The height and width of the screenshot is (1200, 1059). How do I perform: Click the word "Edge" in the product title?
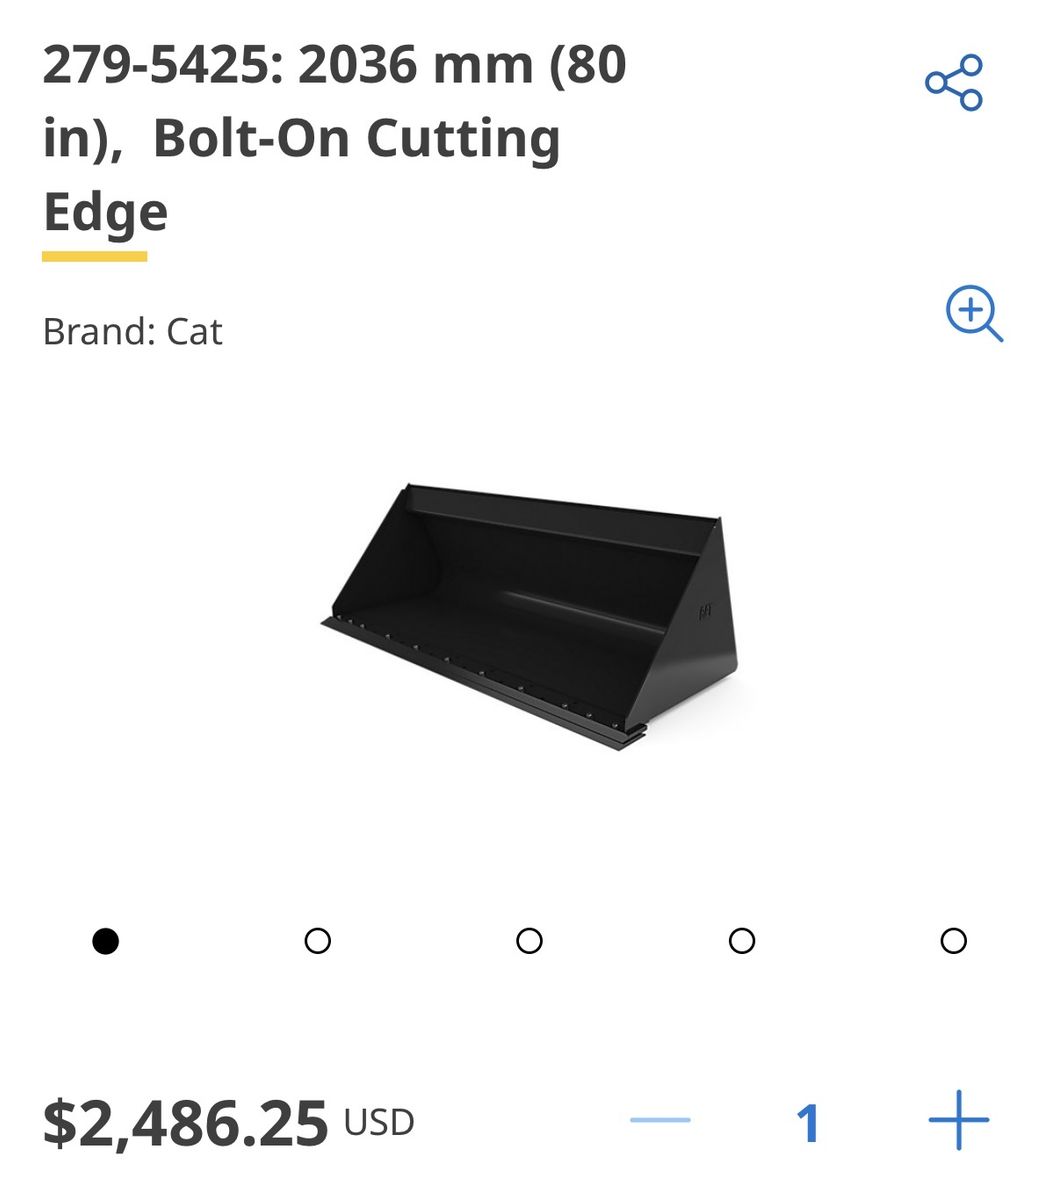coord(105,212)
